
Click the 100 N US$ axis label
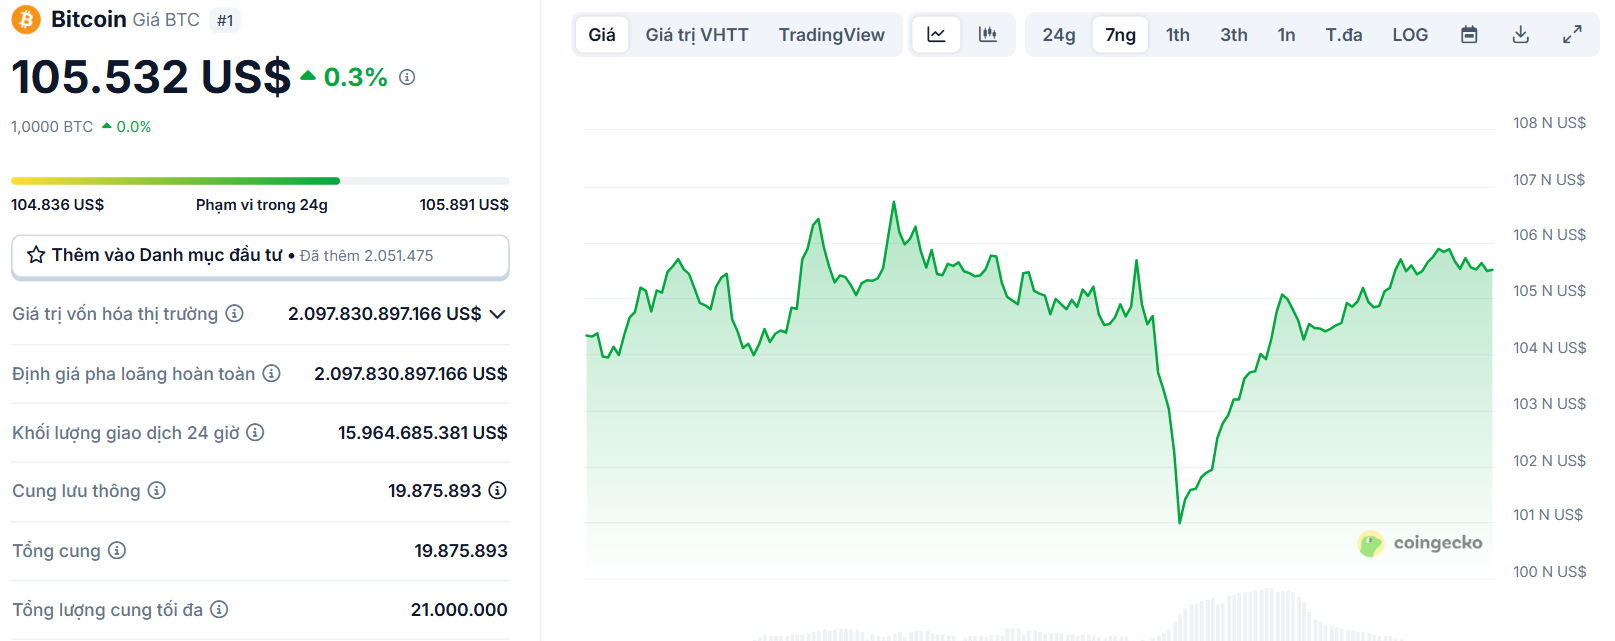click(x=1549, y=572)
